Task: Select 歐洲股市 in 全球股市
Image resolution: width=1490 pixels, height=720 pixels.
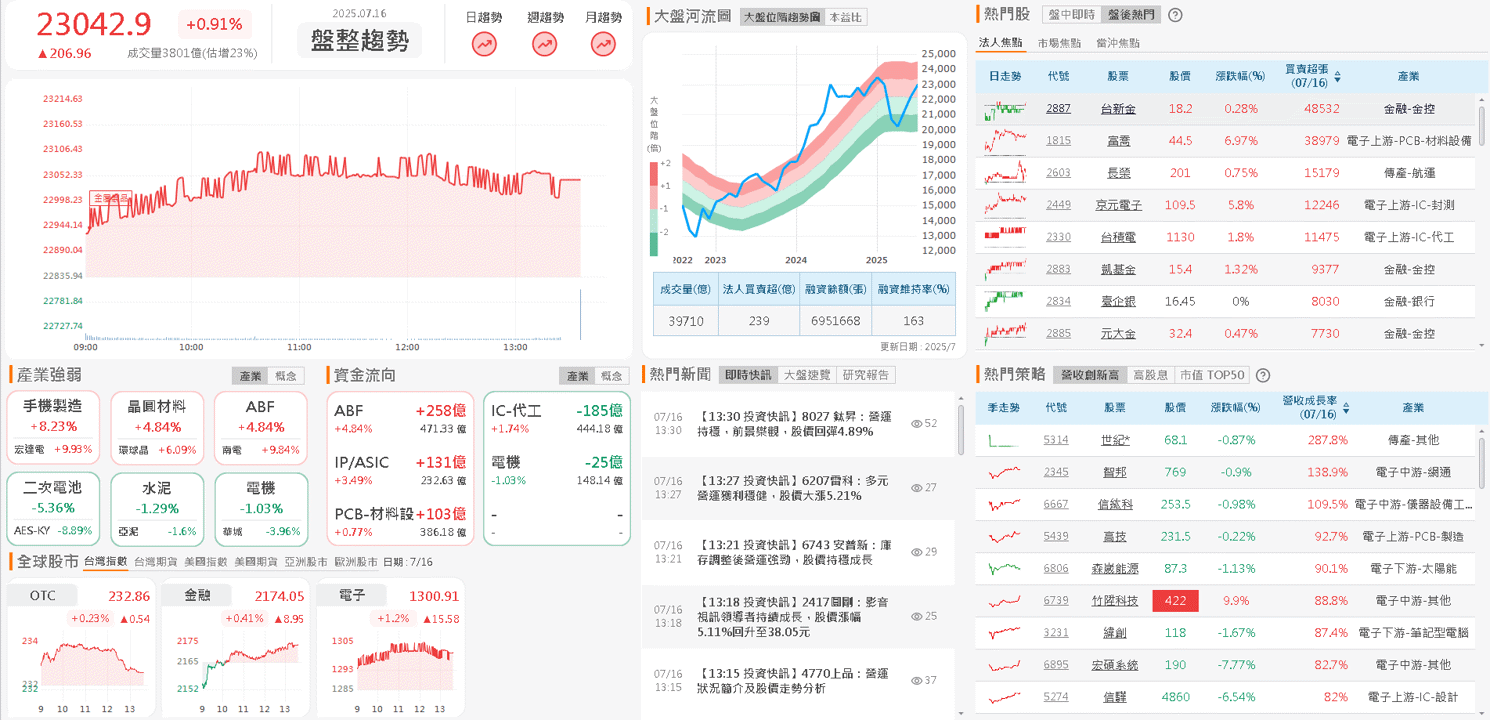Action: tap(356, 562)
